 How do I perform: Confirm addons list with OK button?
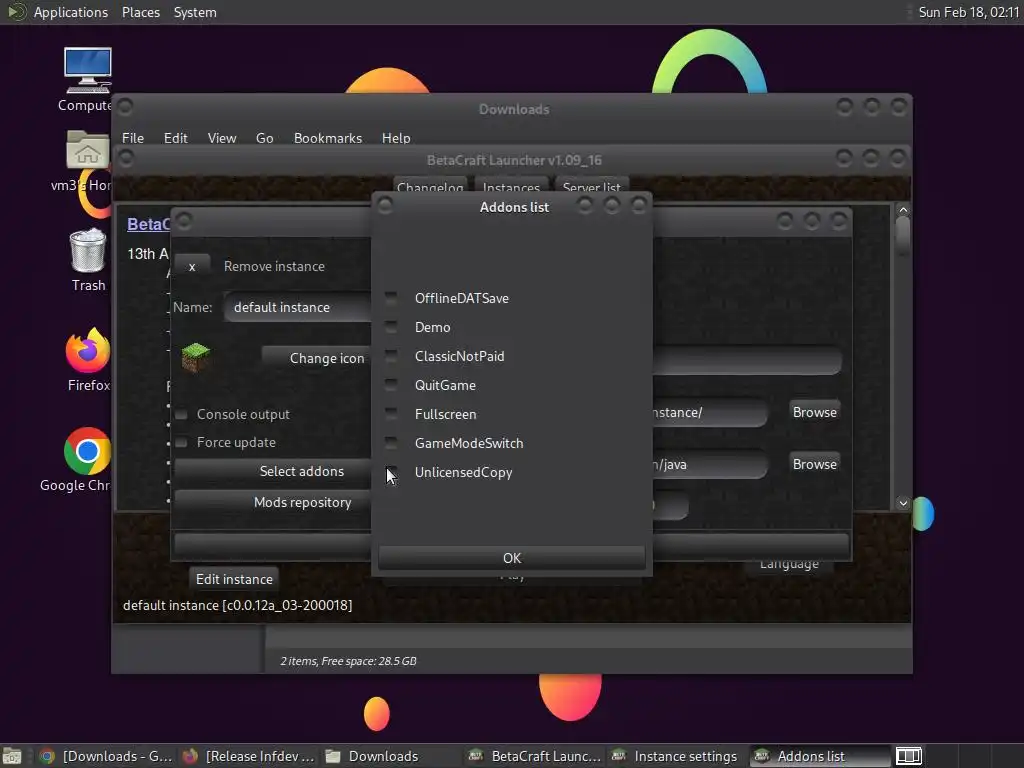(512, 558)
